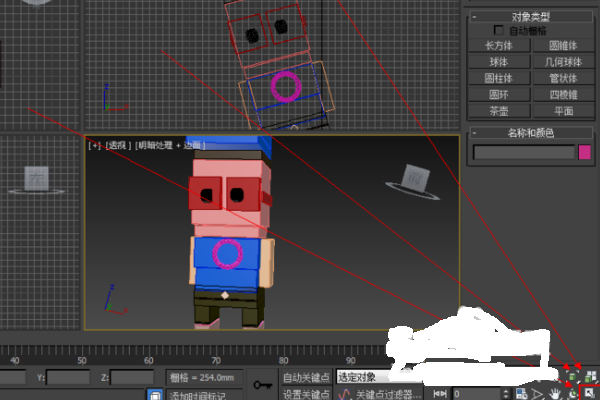Screen dimensions: 600x400
Task: Enable the 自动栅格 checkbox
Action: click(x=498, y=30)
